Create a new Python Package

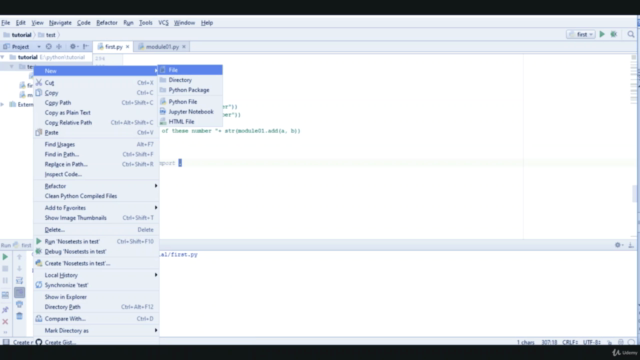point(190,90)
